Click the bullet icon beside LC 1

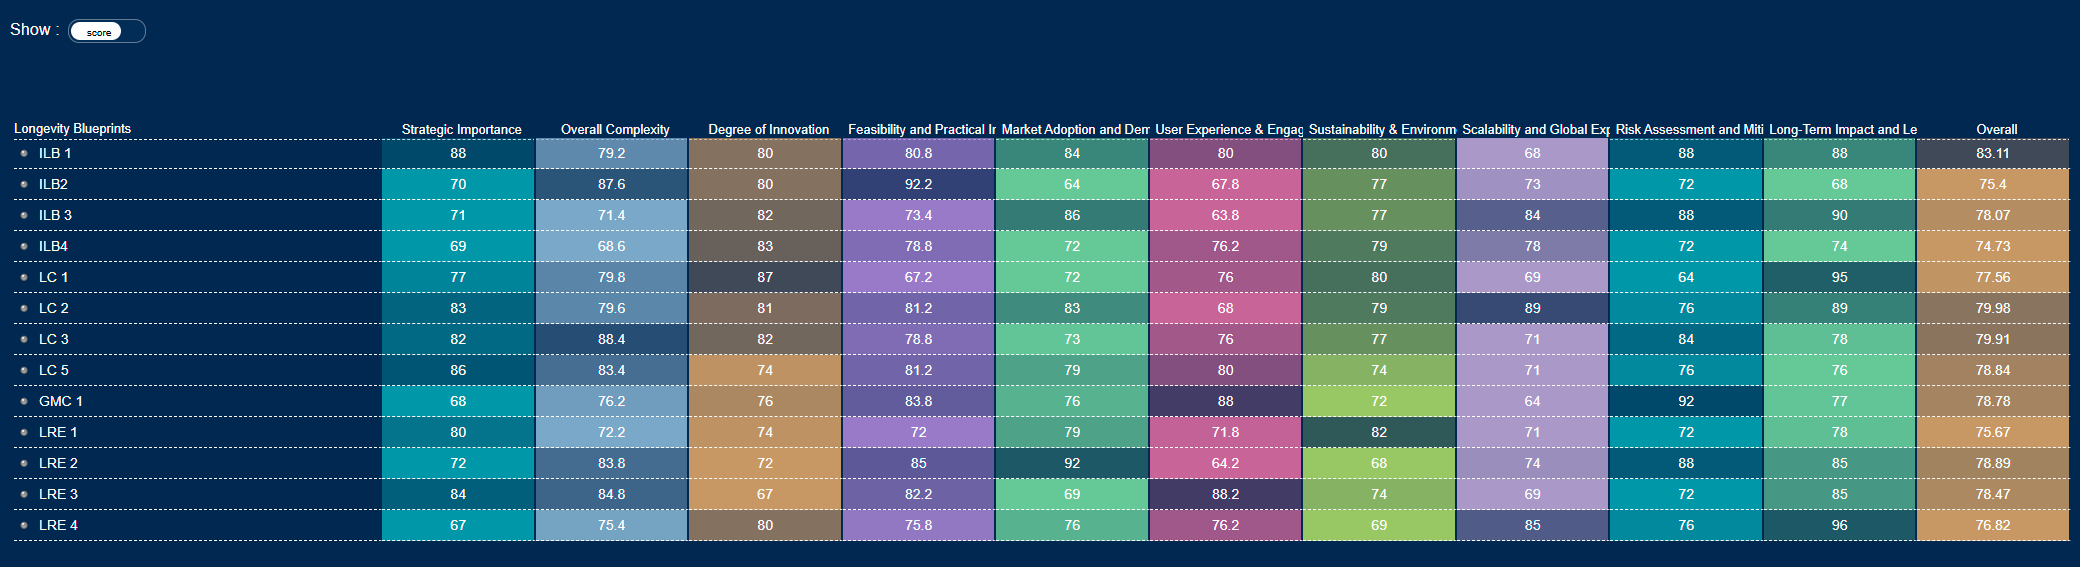coord(24,277)
